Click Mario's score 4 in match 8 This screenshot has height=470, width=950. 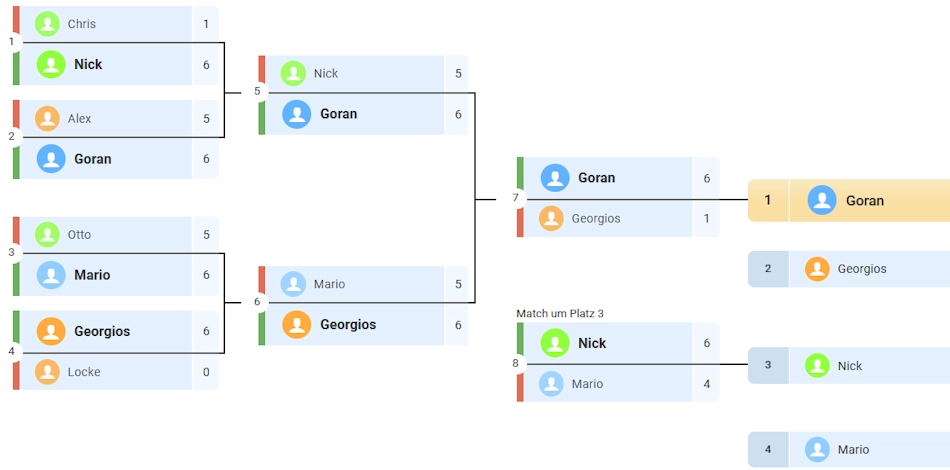click(706, 384)
